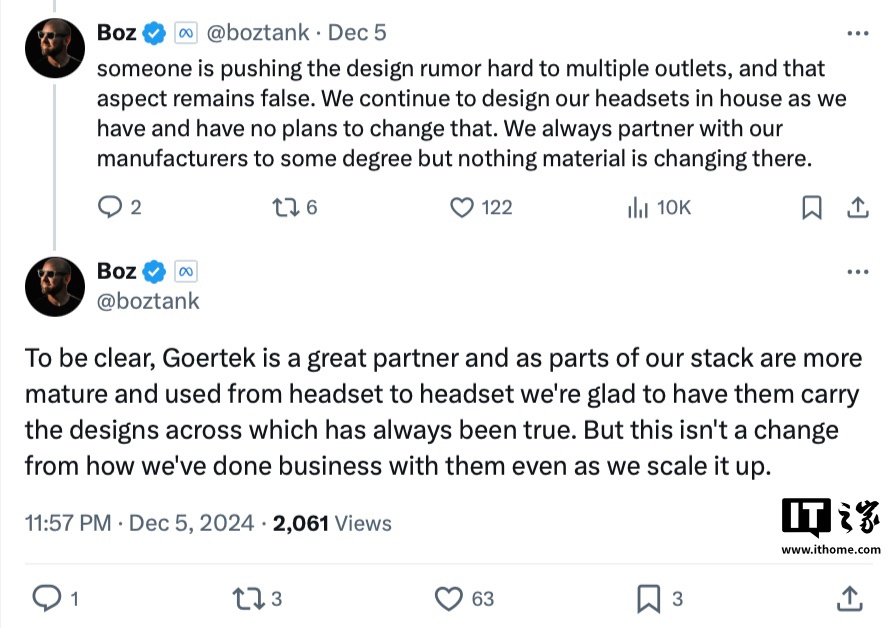Like the first tweet with 122 likes
Viewport: 896px width, 628px height.
tap(461, 207)
